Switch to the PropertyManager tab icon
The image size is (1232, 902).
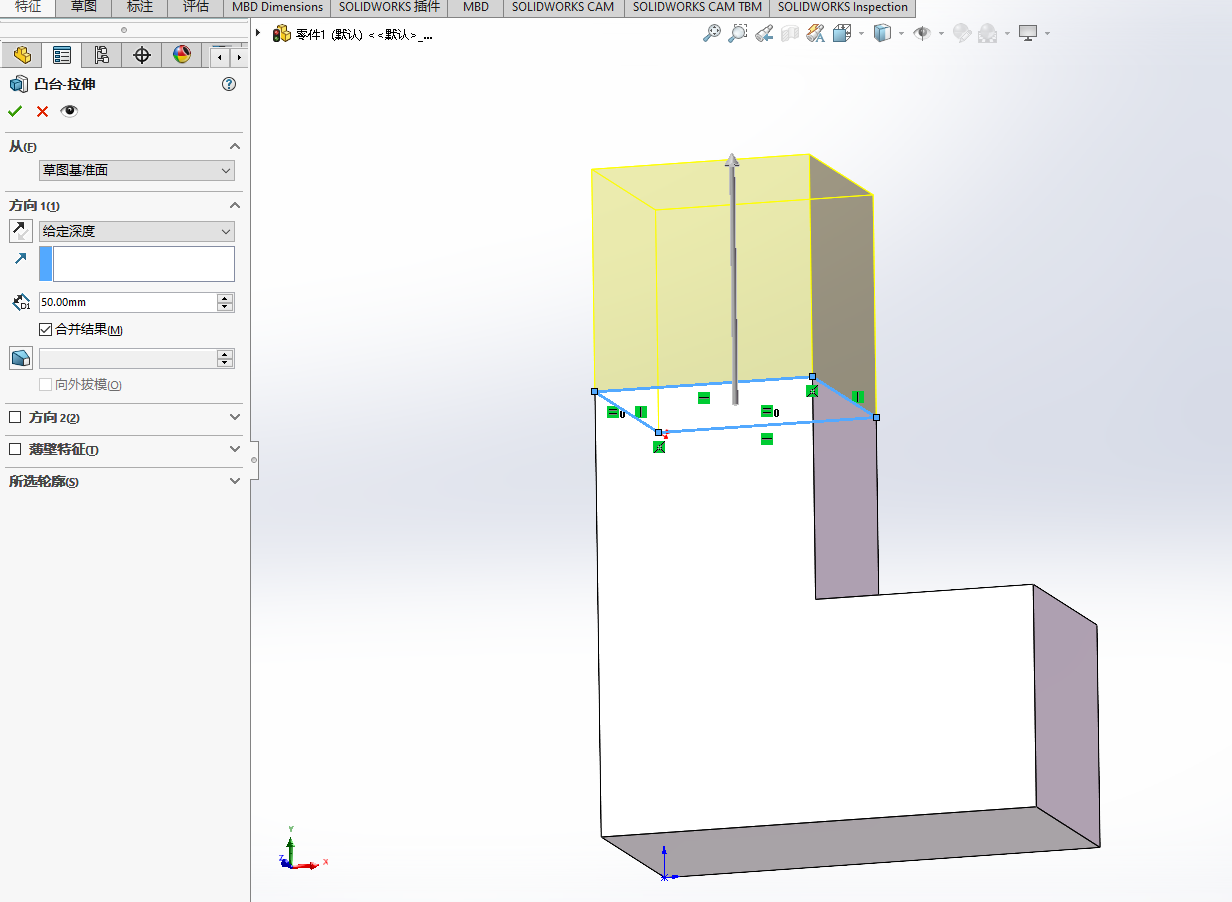62,55
